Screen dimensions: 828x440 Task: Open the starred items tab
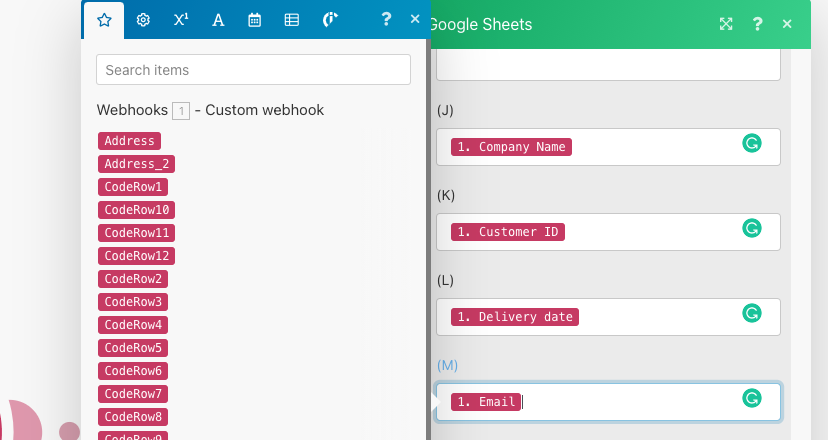pyautogui.click(x=104, y=20)
